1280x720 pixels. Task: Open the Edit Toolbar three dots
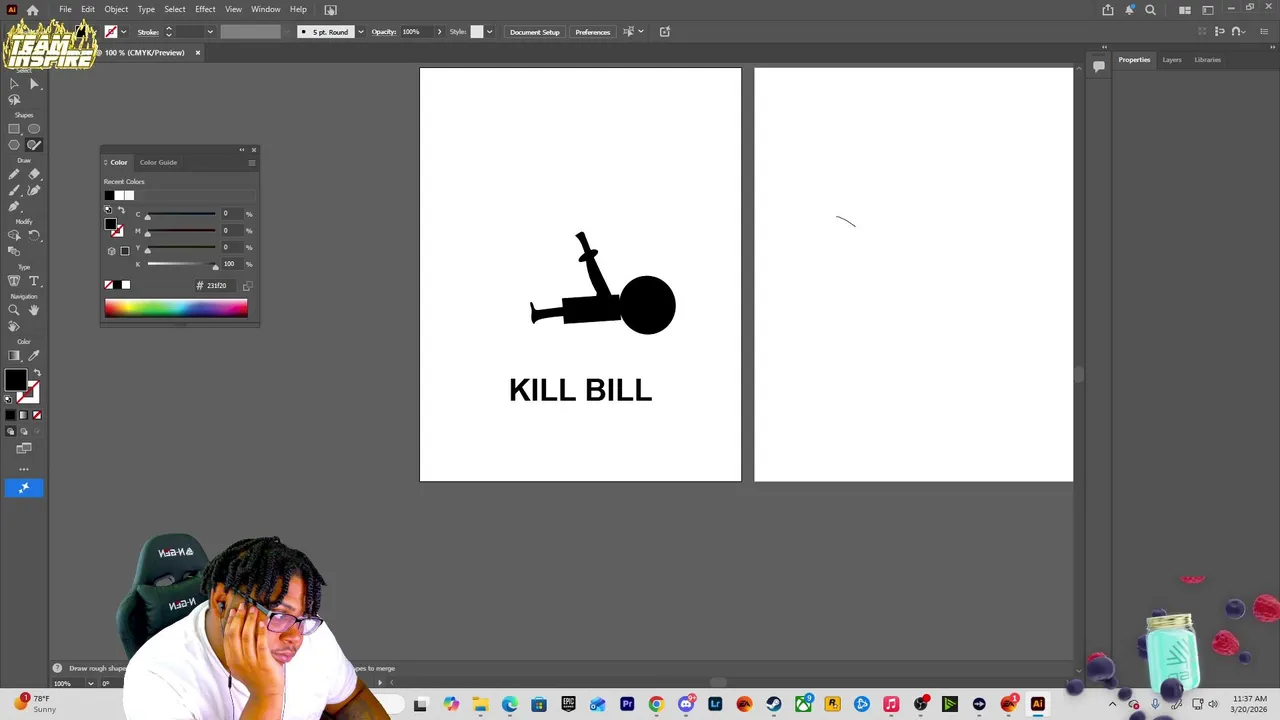click(24, 469)
